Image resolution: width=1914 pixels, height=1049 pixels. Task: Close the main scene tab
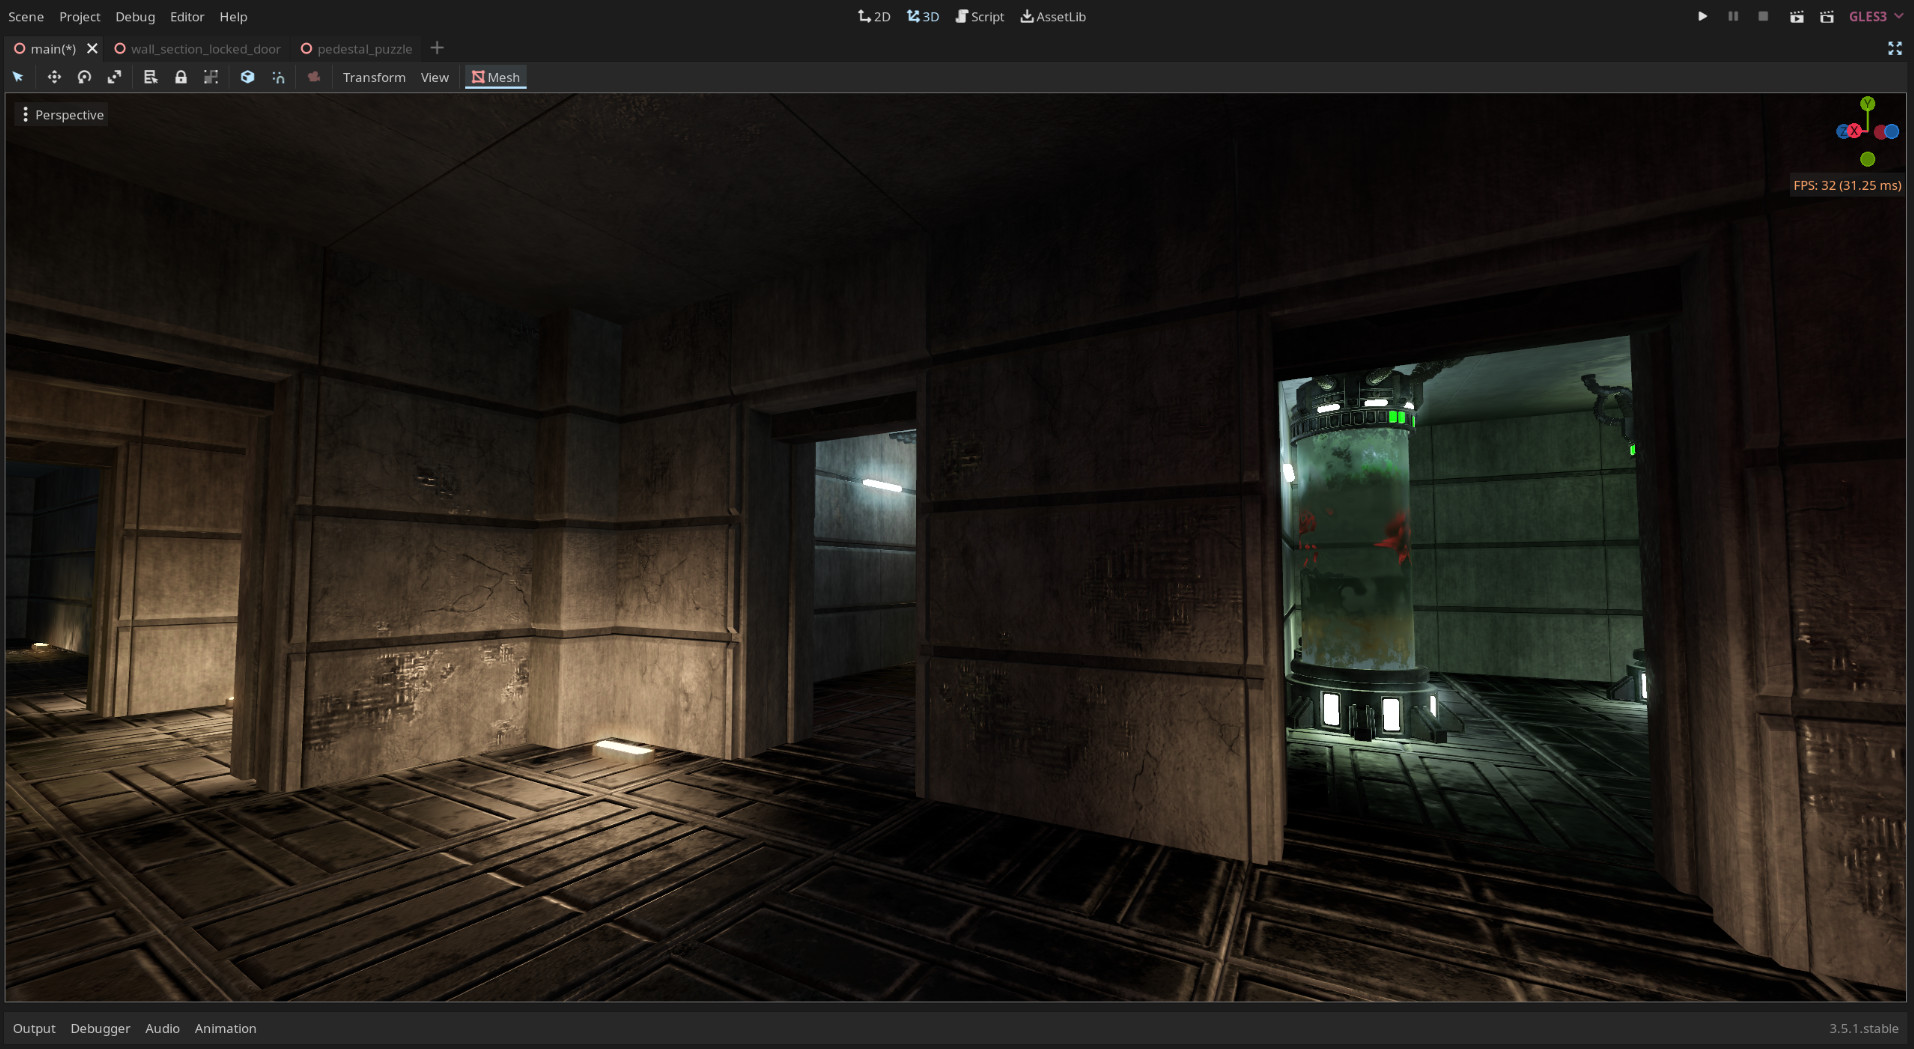[93, 48]
